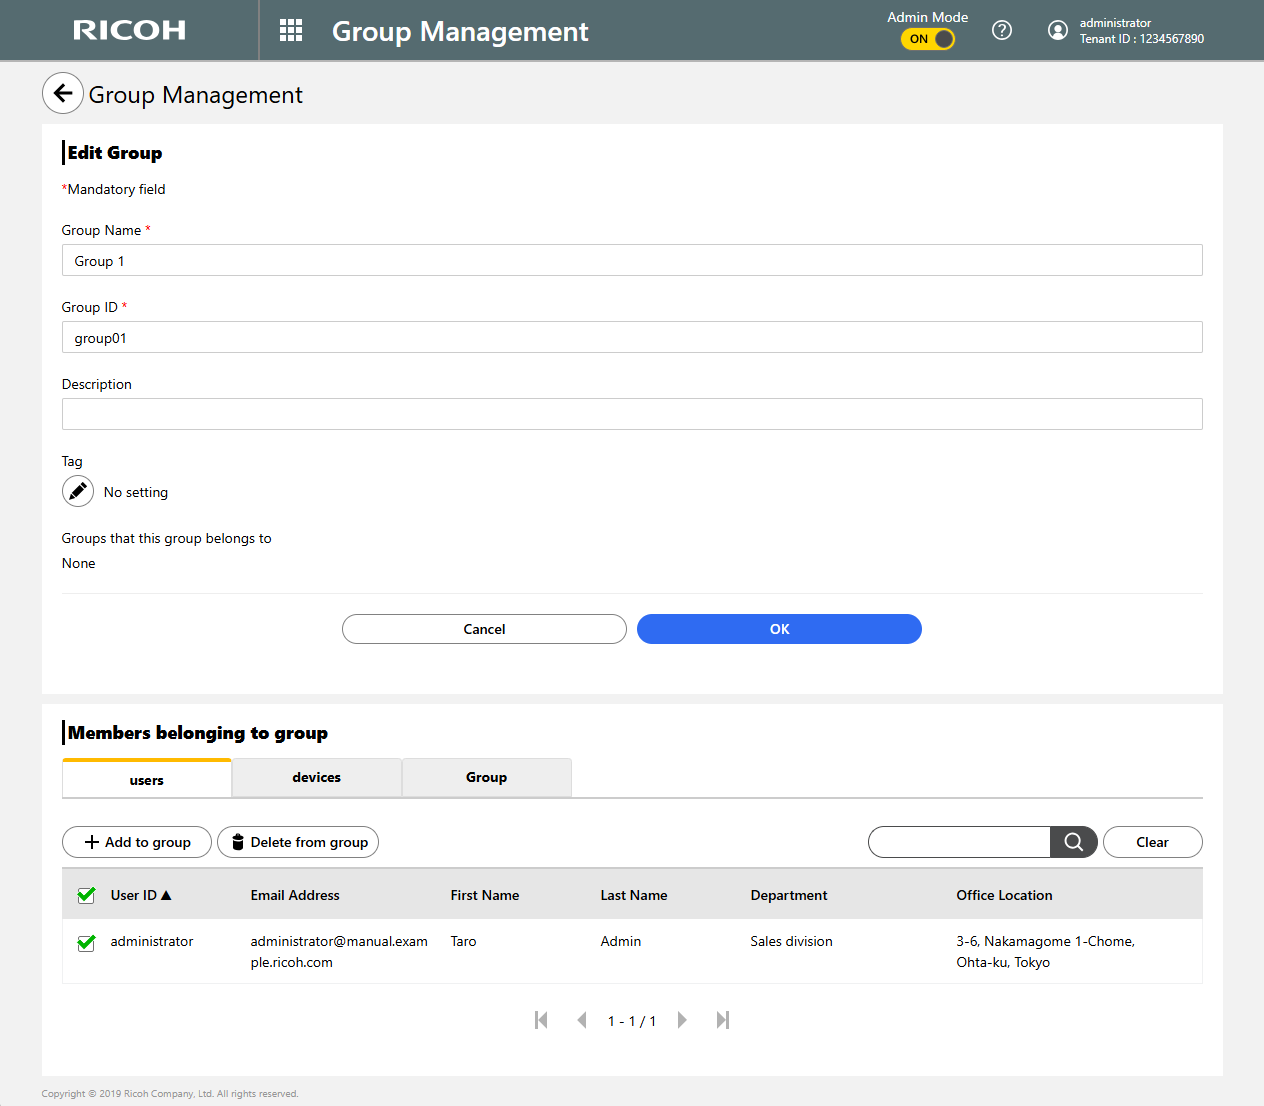Jump to the last page of members

(x=723, y=1020)
